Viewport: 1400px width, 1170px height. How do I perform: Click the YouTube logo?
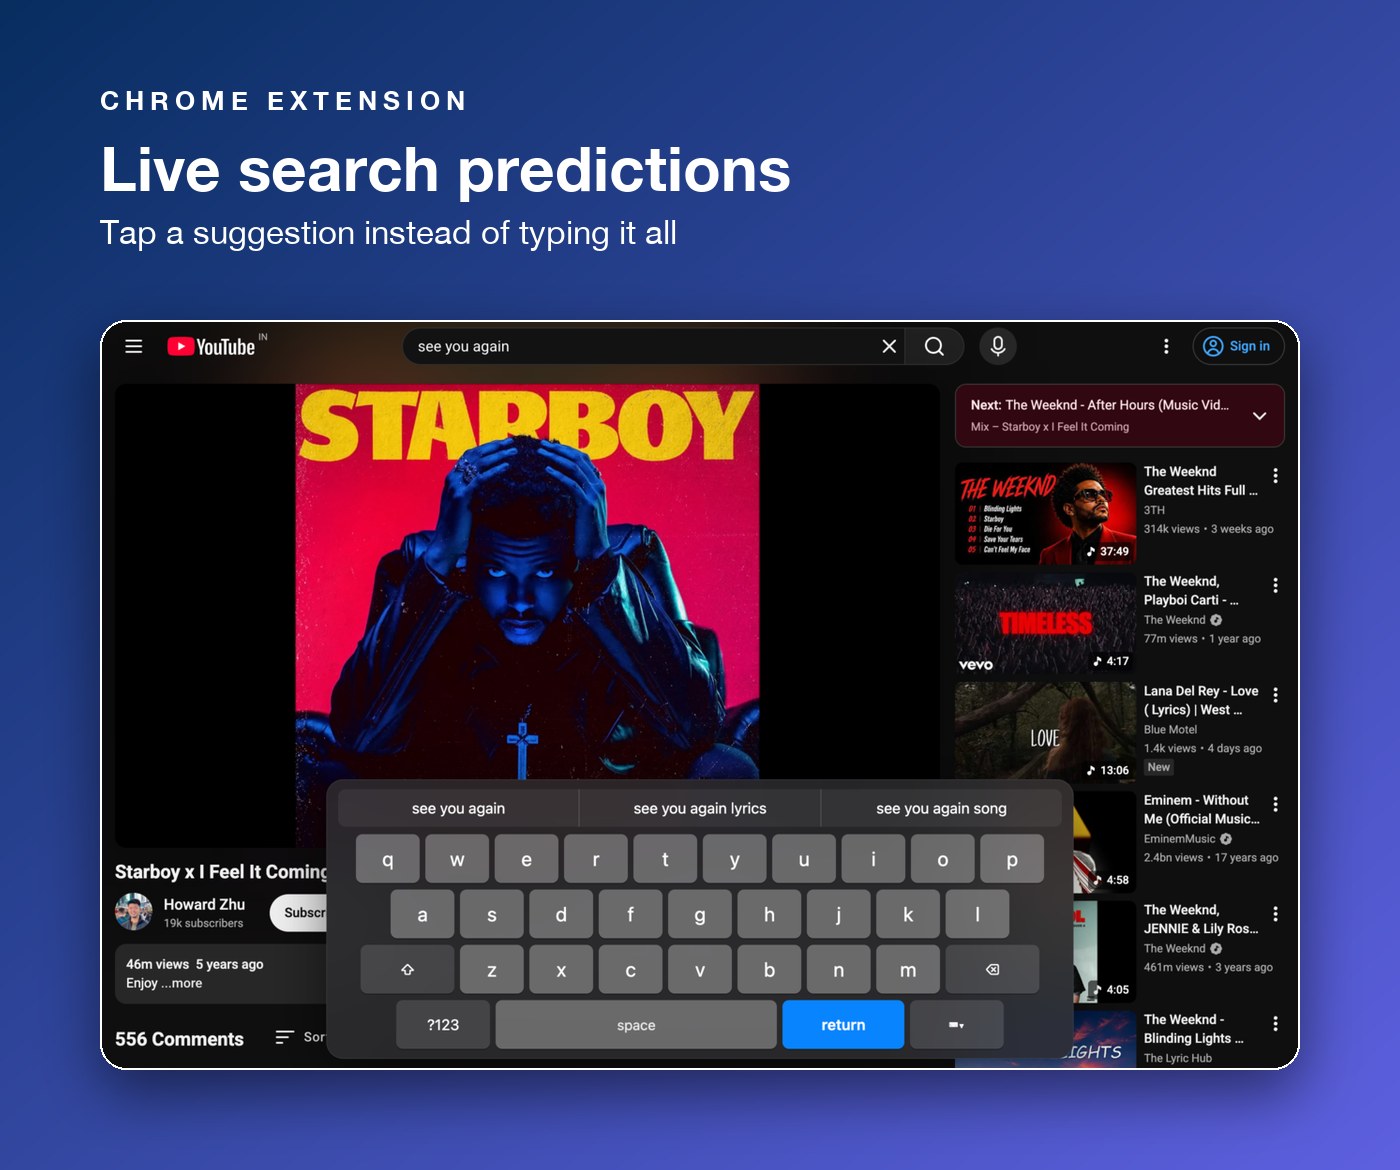click(x=212, y=346)
